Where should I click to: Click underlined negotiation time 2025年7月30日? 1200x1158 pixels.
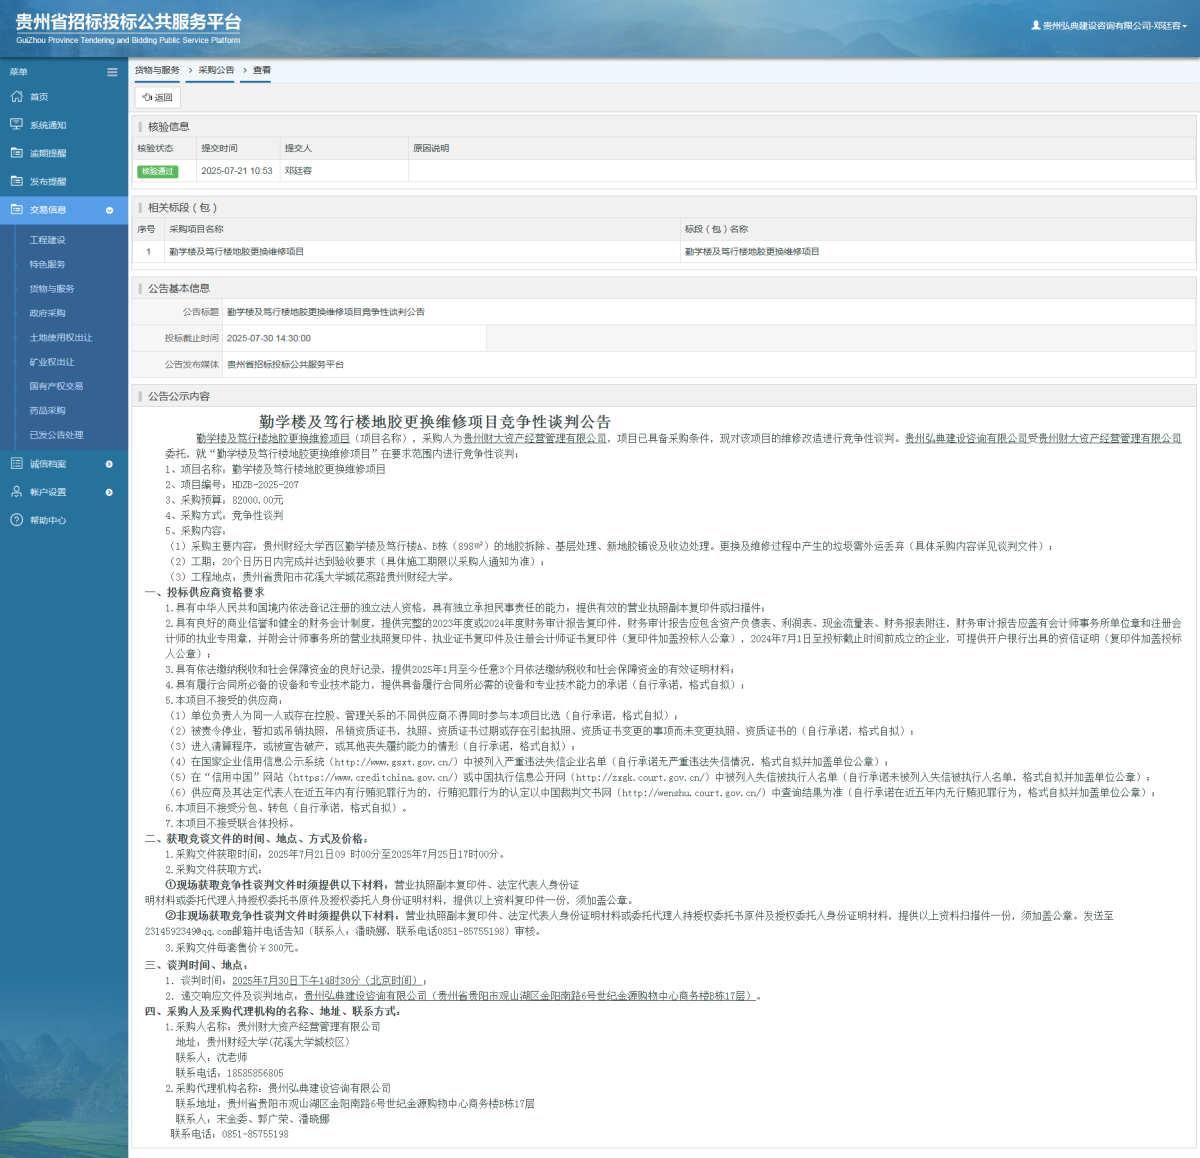pyautogui.click(x=329, y=981)
